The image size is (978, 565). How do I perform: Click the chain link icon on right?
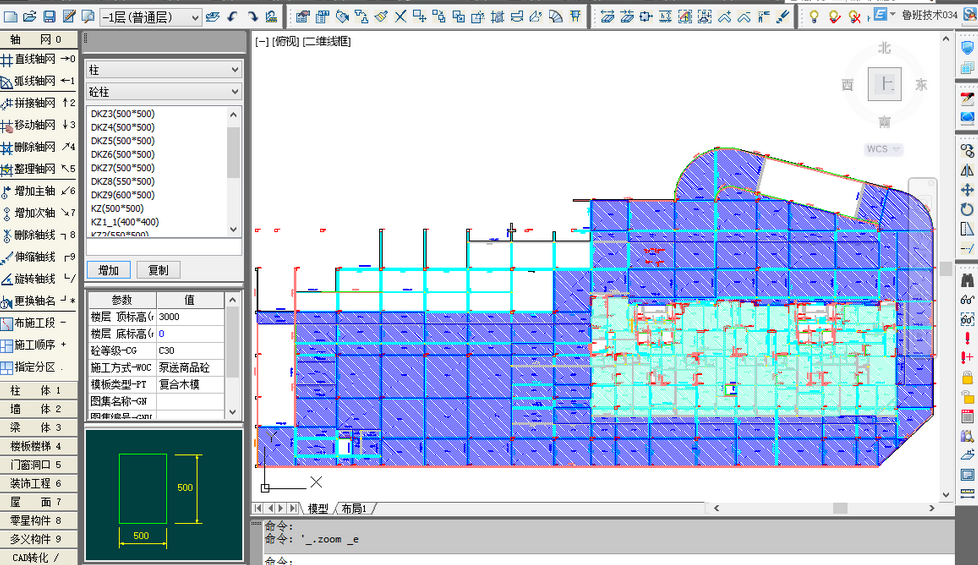point(967,150)
